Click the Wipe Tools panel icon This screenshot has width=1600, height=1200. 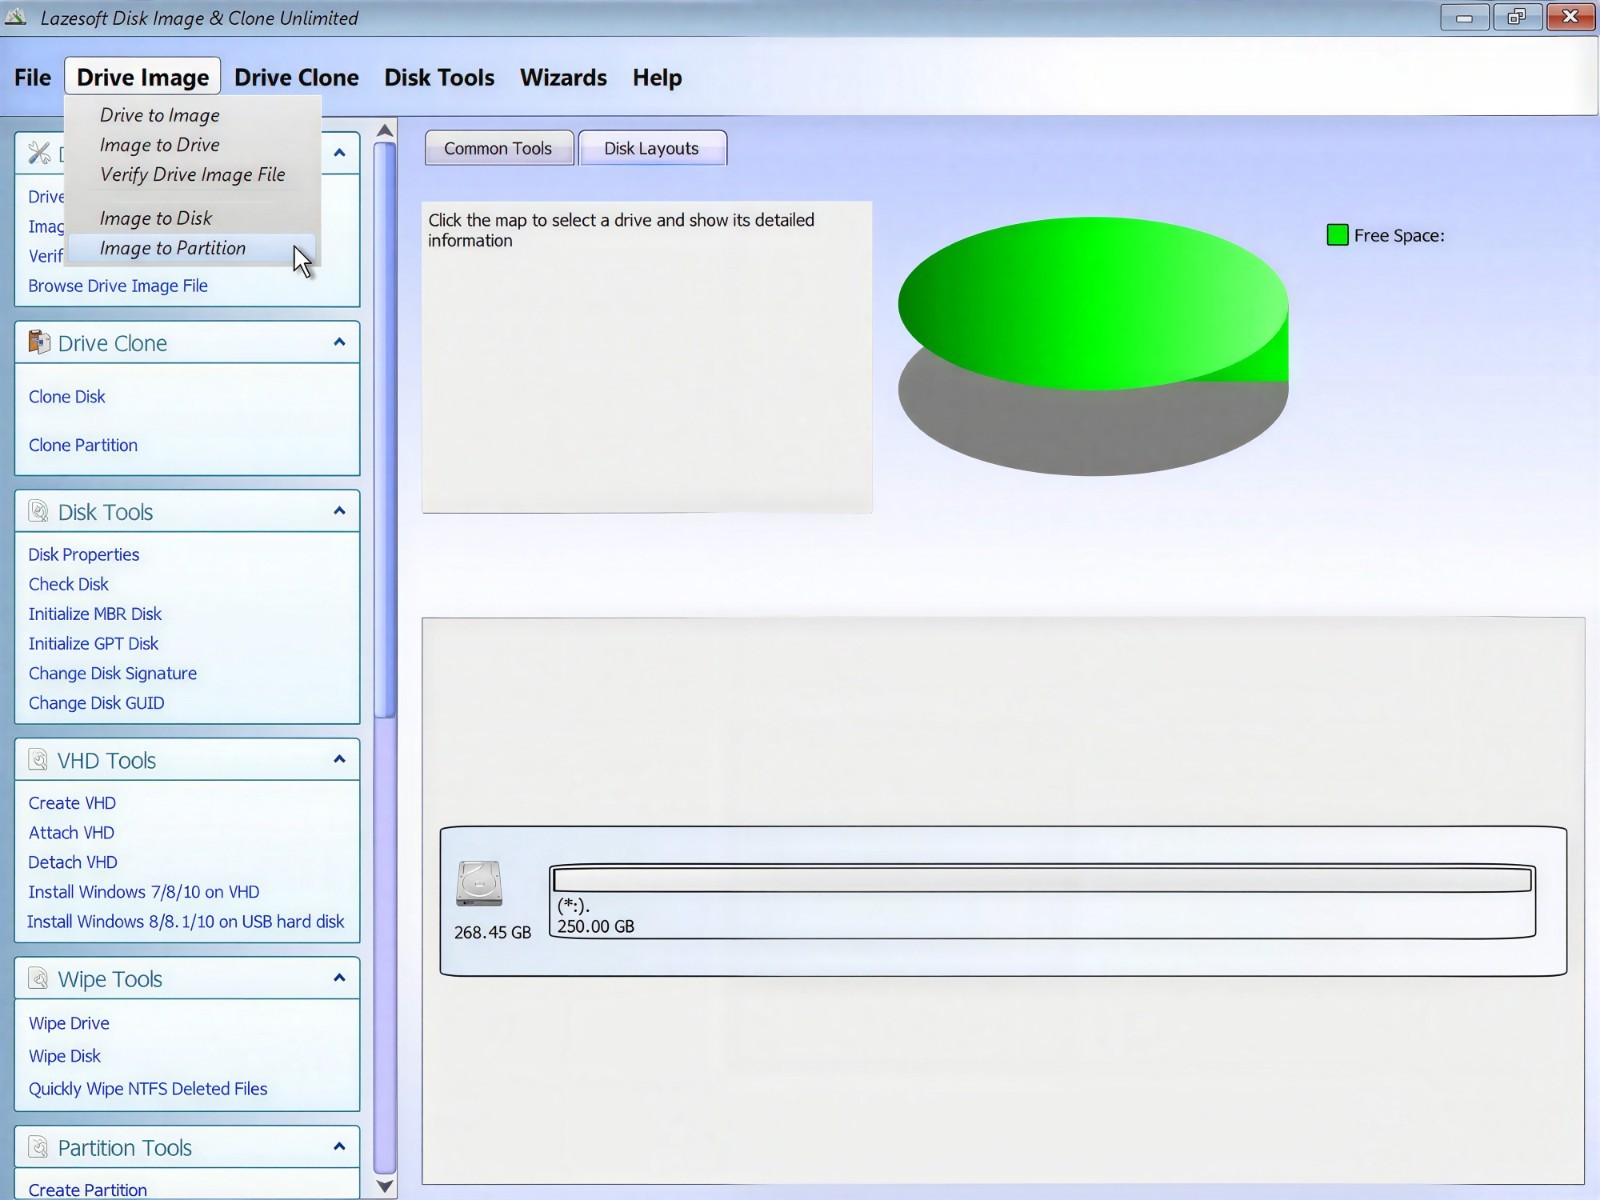pyautogui.click(x=38, y=978)
